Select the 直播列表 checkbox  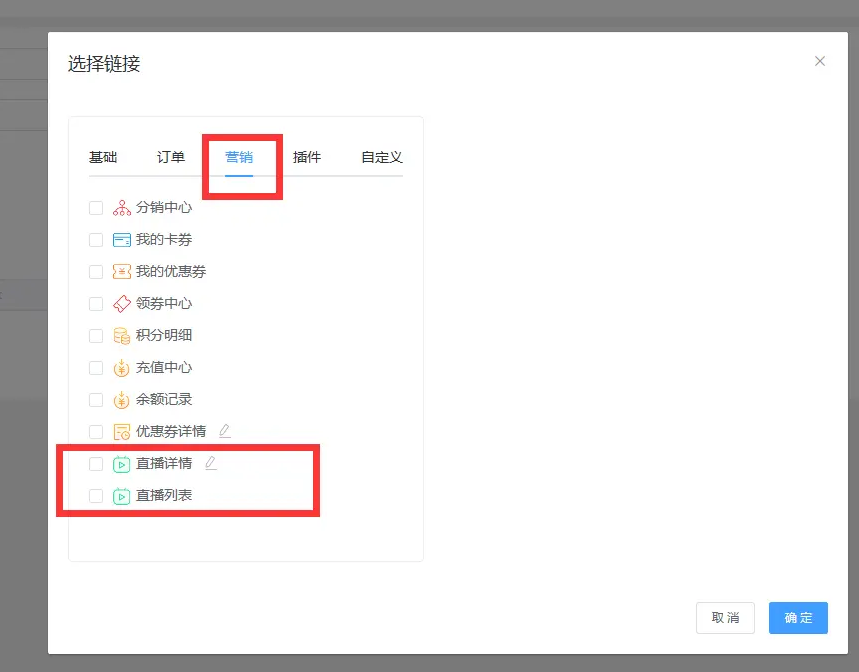pos(96,496)
